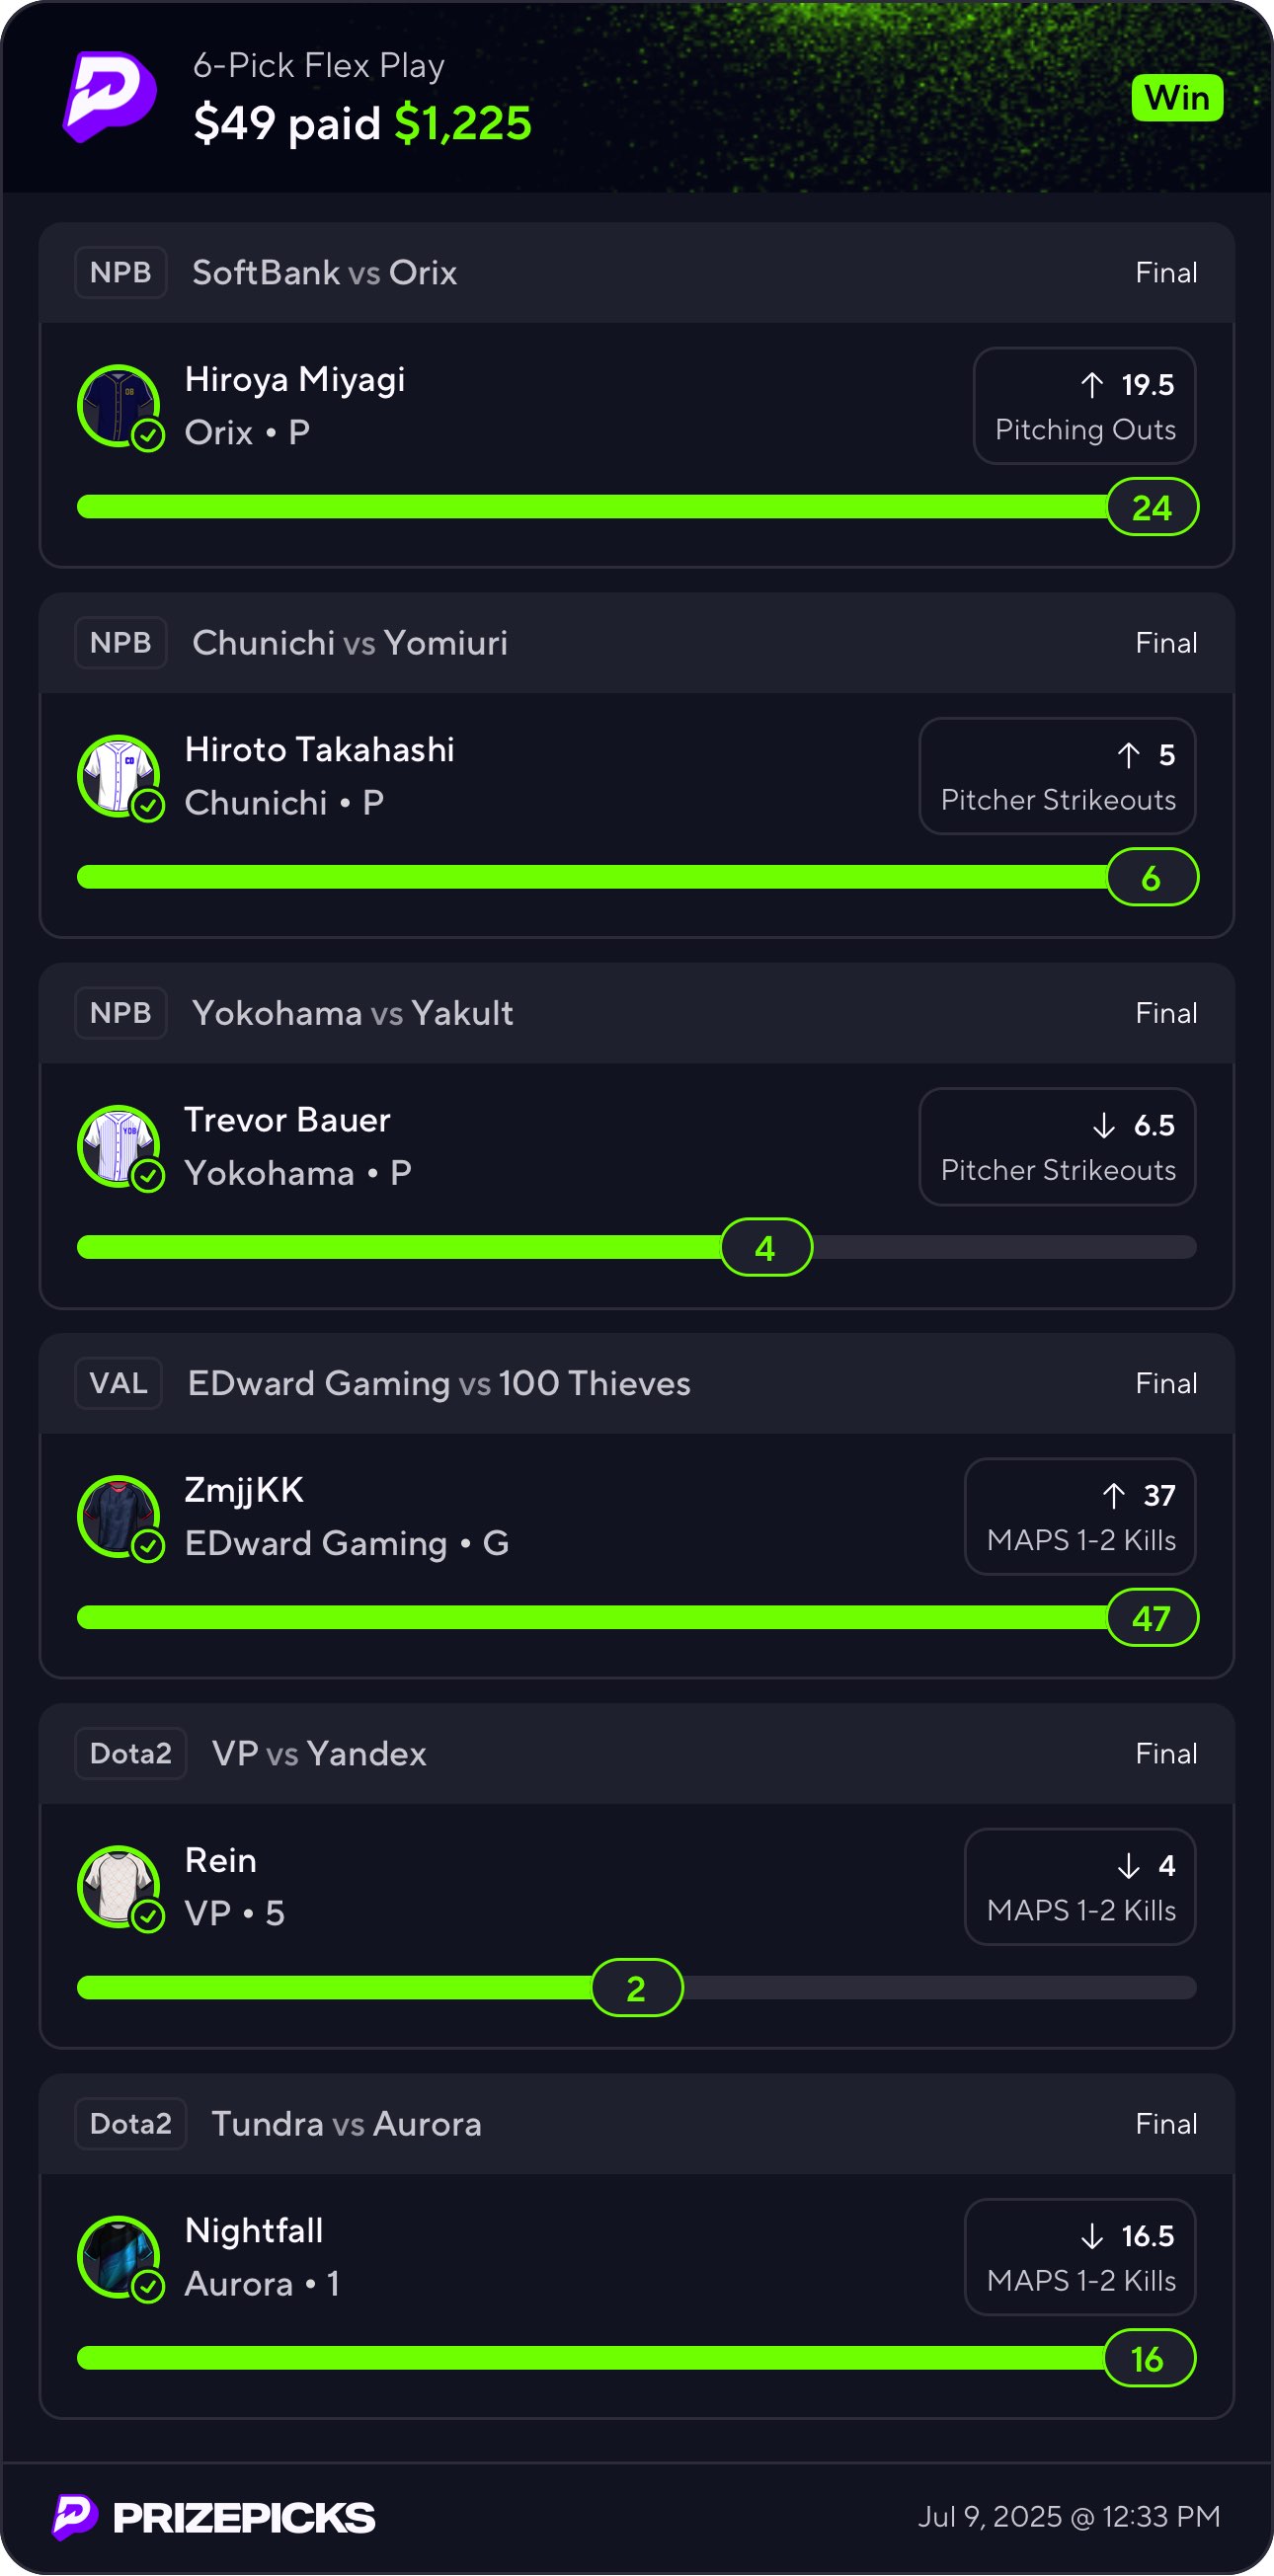
Task: Click the purple PrizePicks logo at top
Action: click(110, 96)
